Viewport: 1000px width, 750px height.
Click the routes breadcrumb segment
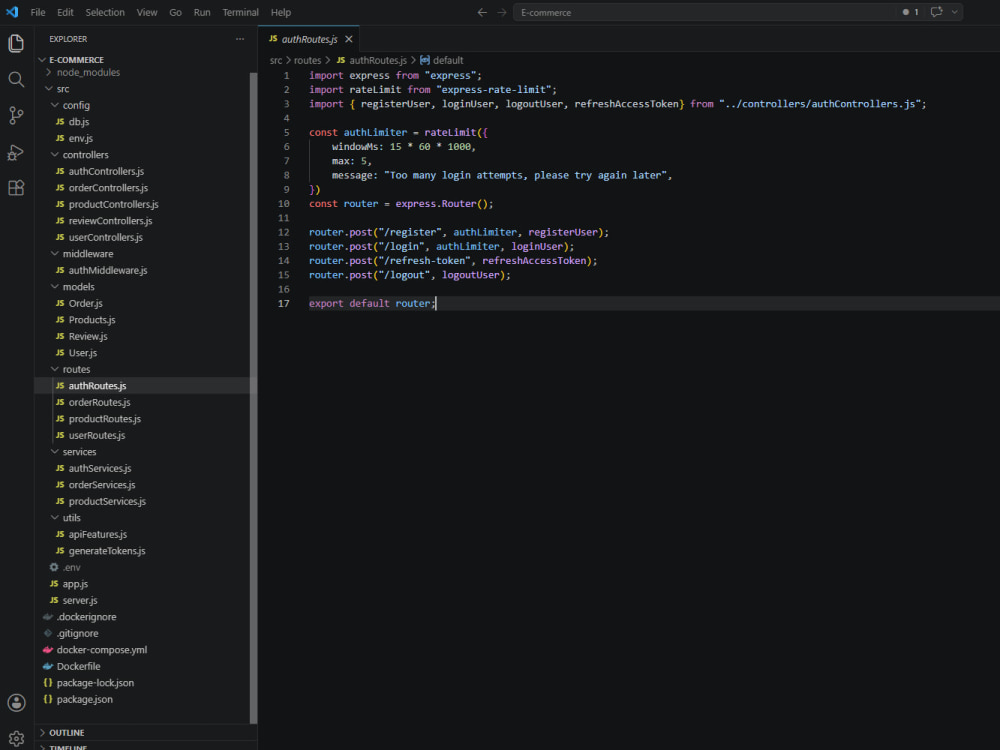307,61
